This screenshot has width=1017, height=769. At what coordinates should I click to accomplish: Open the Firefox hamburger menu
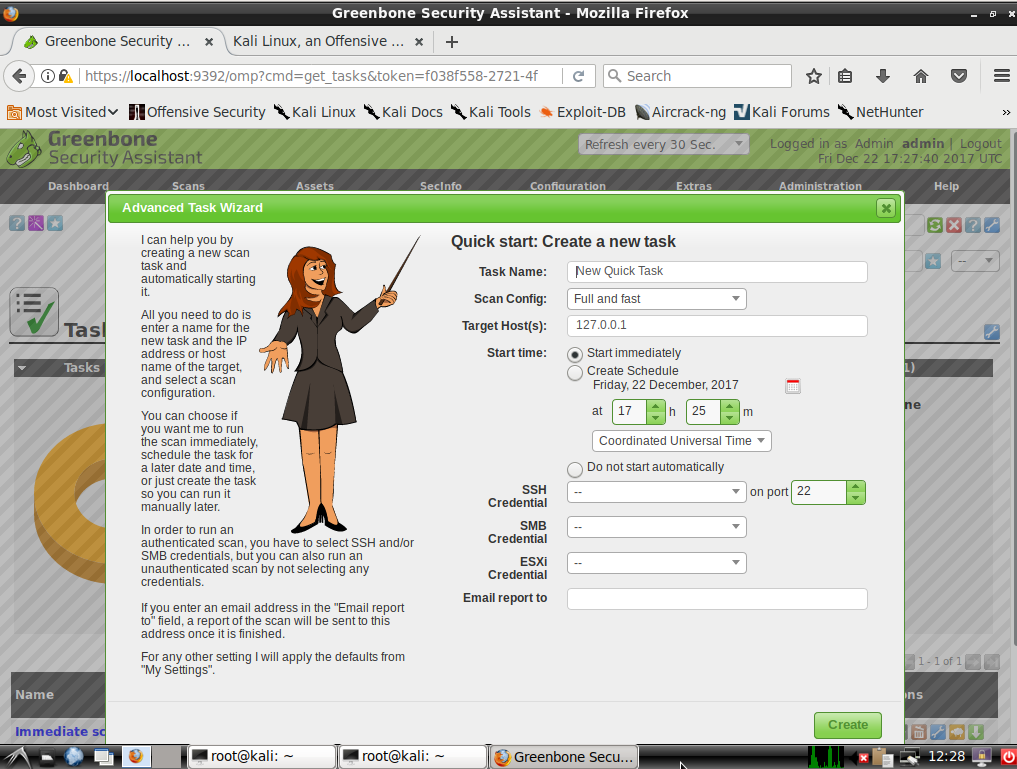pos(1000,76)
